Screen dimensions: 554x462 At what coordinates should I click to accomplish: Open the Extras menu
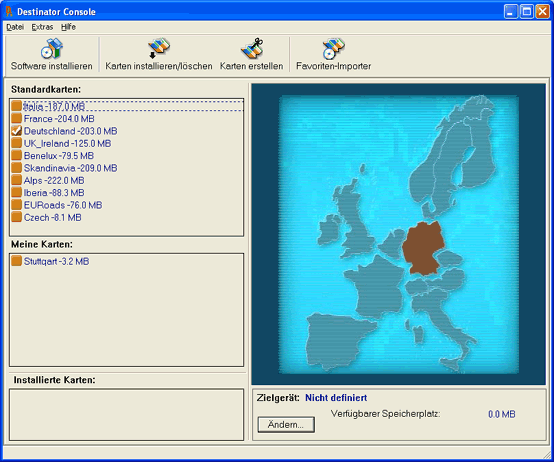pos(42,27)
